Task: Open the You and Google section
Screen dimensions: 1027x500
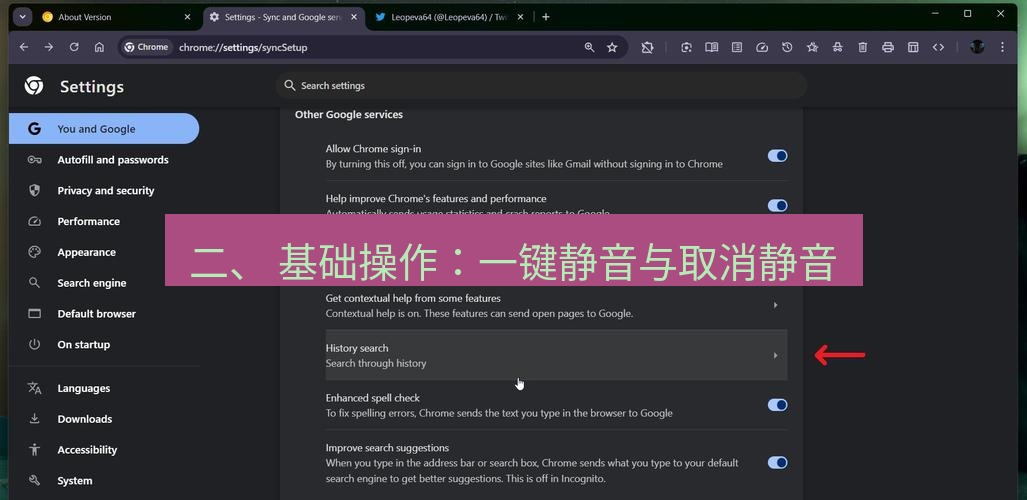Action: point(104,128)
